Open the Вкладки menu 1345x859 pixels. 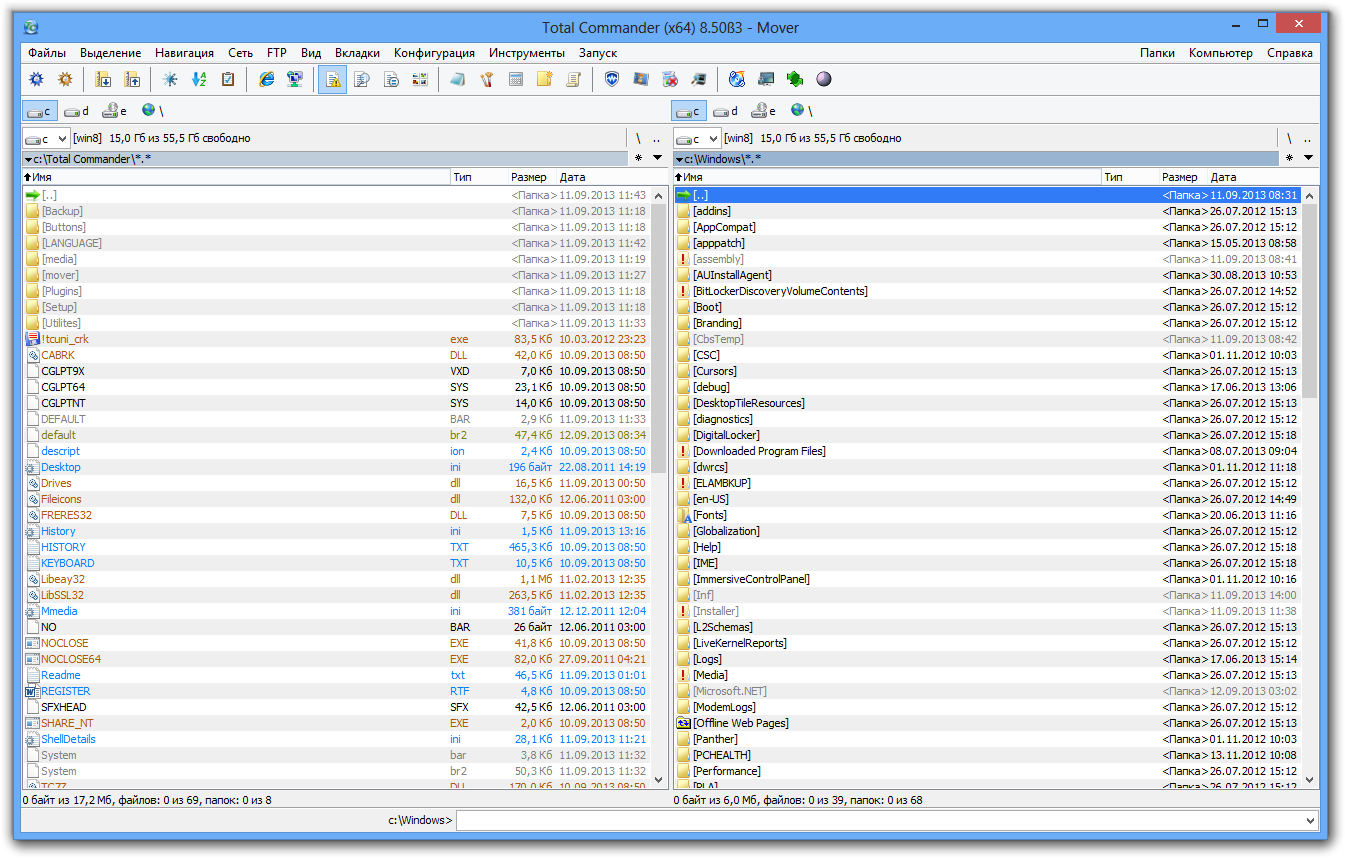tap(357, 53)
